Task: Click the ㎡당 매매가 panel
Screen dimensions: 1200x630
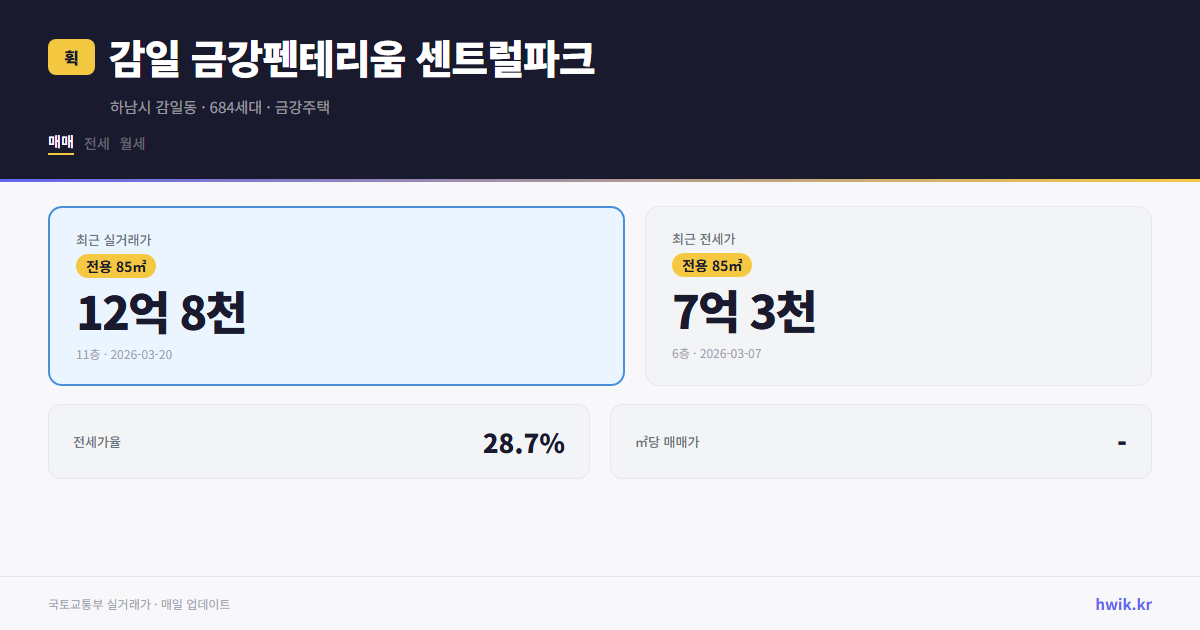Action: pos(880,441)
